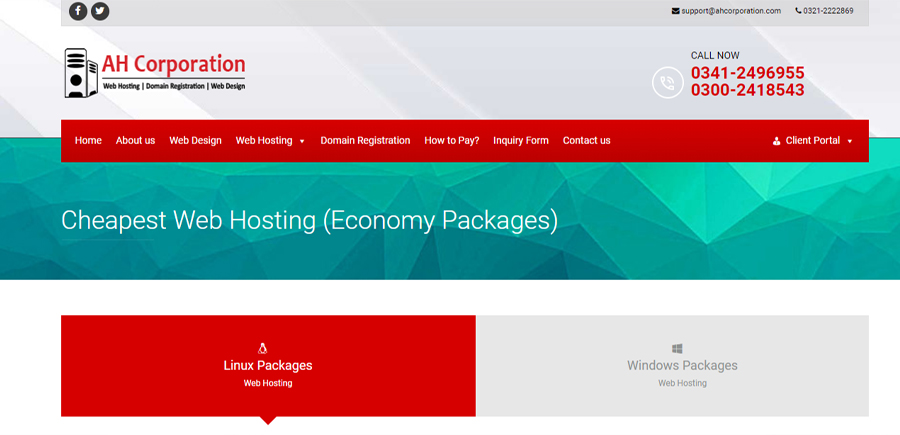Click the circular phone call icon
900x435 pixels.
pyautogui.click(x=668, y=83)
